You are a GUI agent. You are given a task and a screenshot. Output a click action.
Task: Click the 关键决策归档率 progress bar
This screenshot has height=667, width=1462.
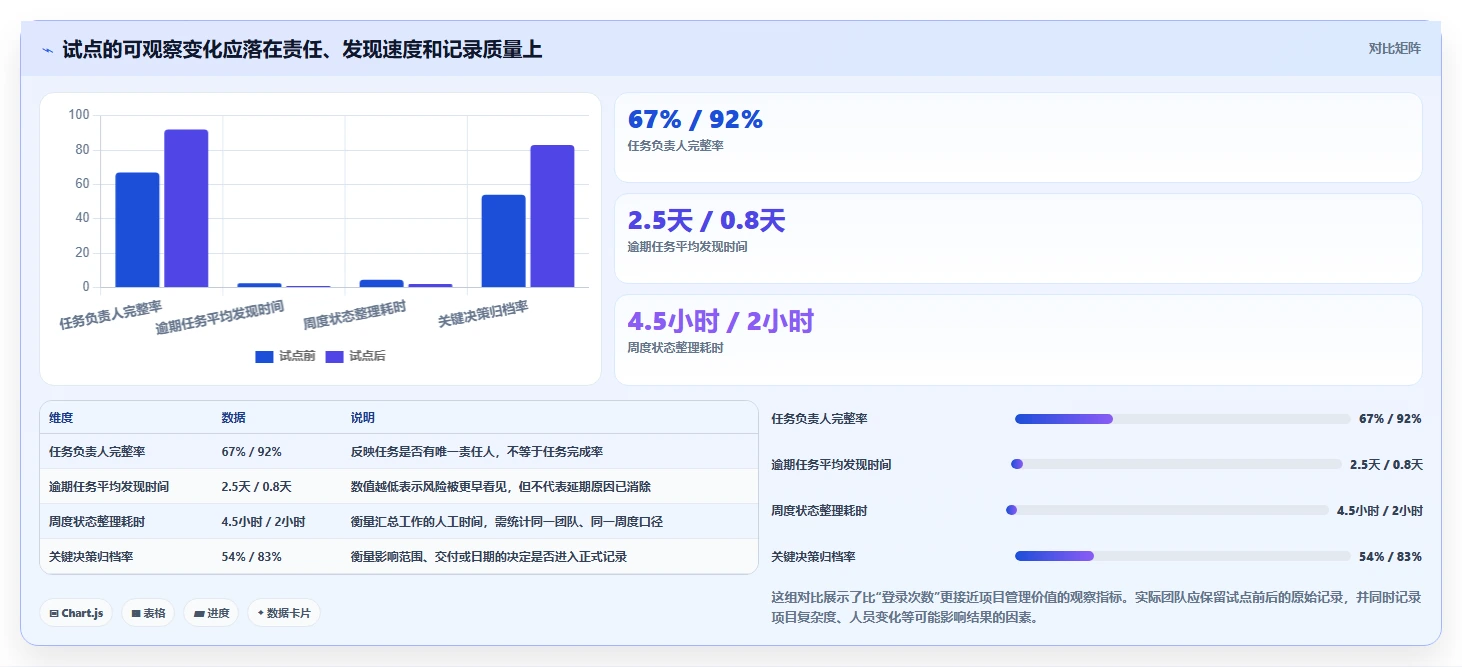tap(1182, 556)
